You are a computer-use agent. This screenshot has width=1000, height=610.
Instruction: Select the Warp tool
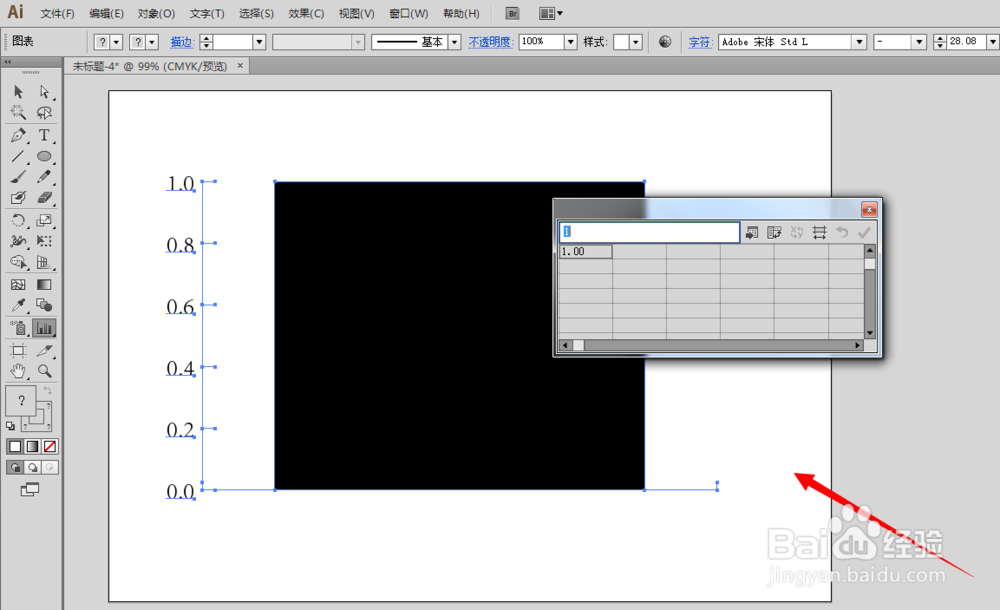pyautogui.click(x=18, y=241)
